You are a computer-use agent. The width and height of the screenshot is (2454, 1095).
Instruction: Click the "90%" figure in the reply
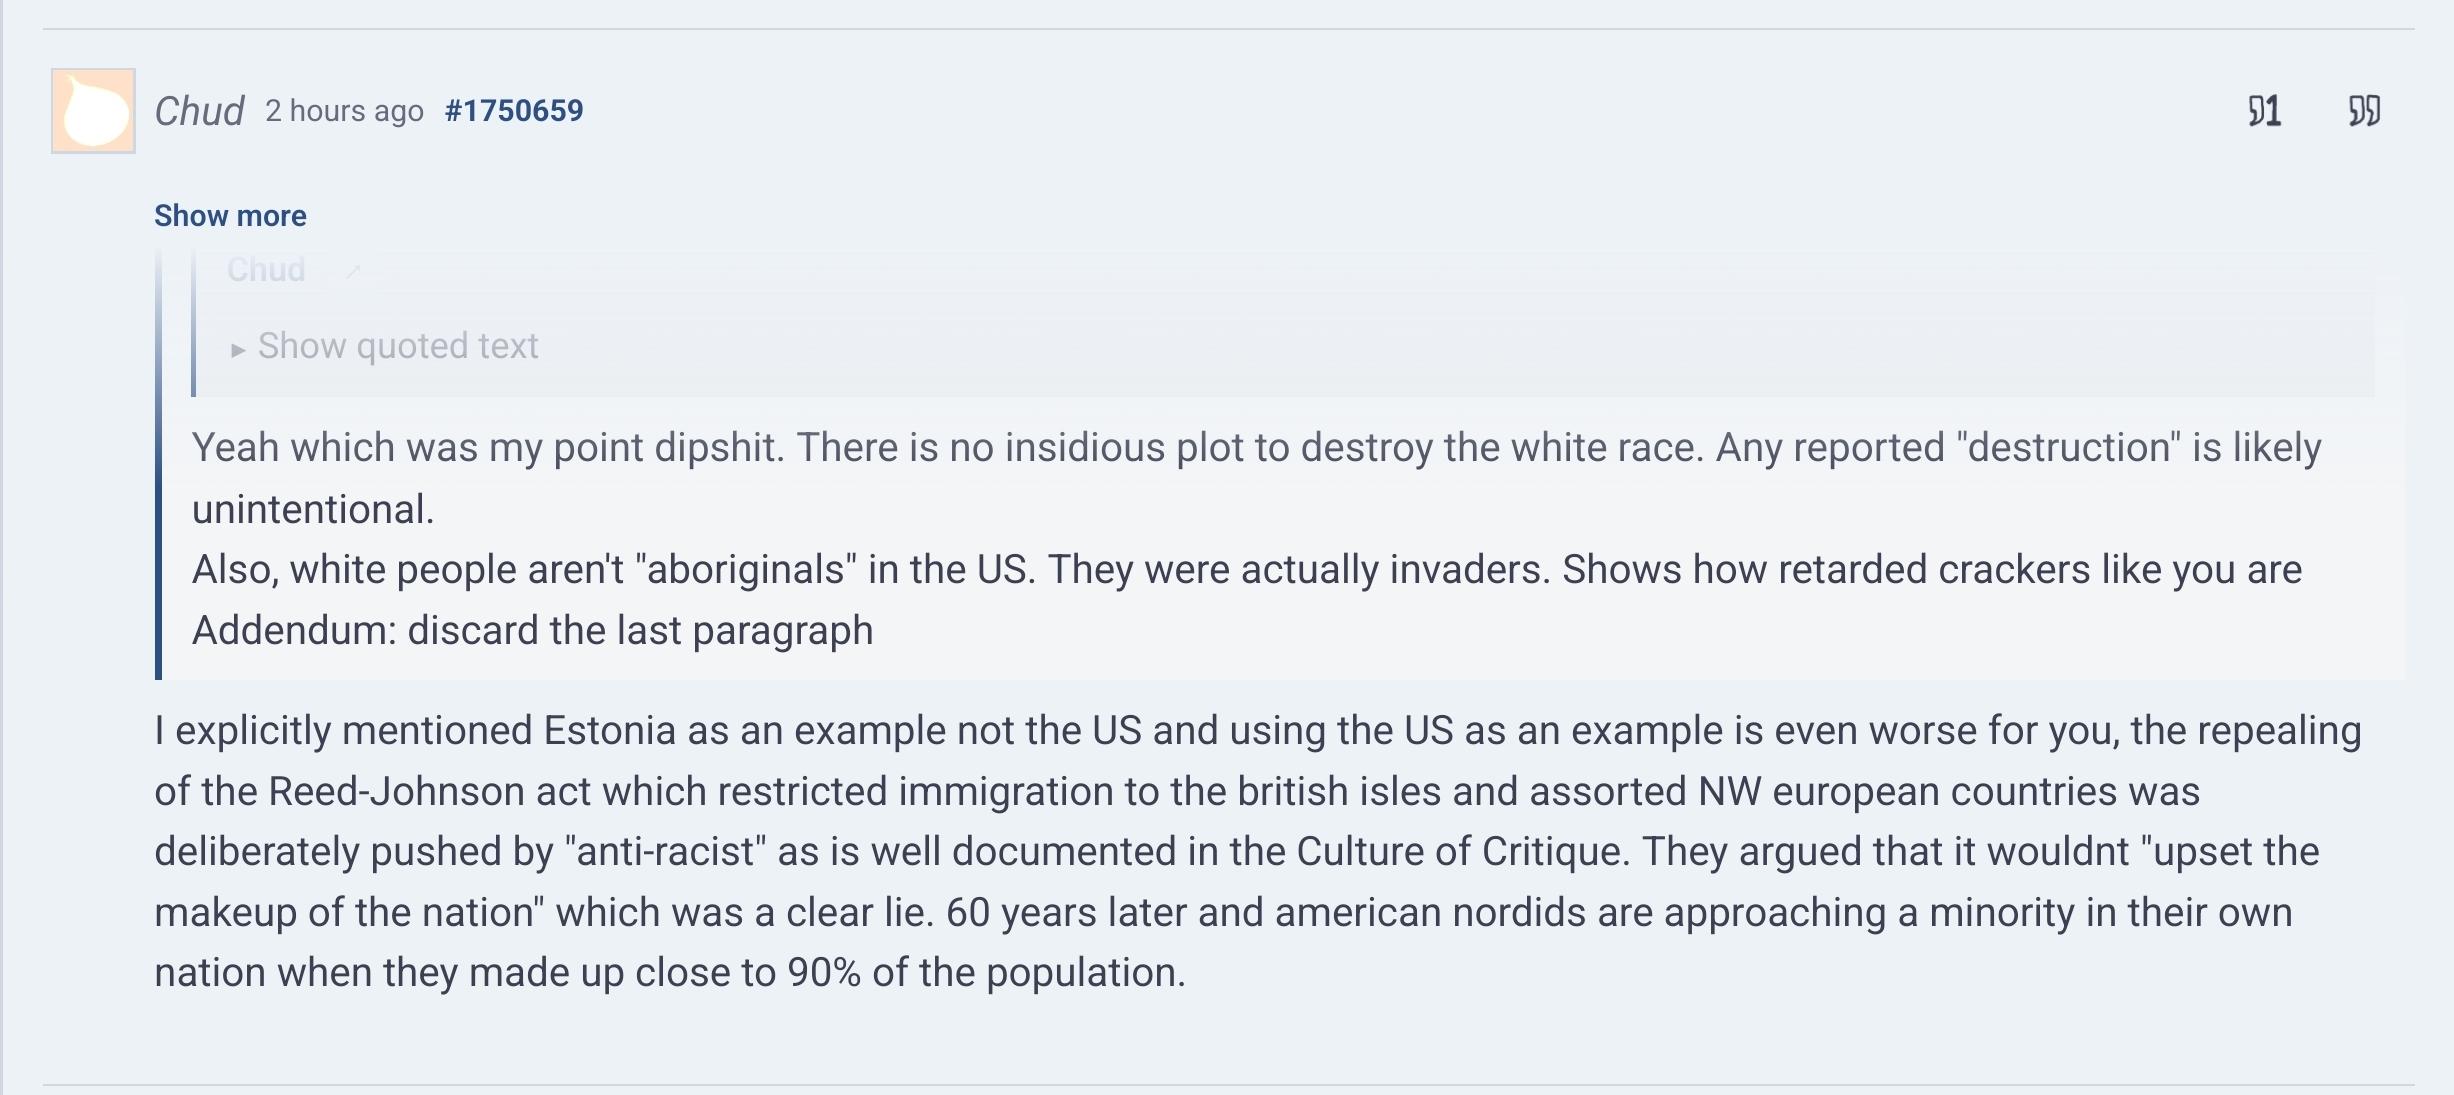point(824,973)
